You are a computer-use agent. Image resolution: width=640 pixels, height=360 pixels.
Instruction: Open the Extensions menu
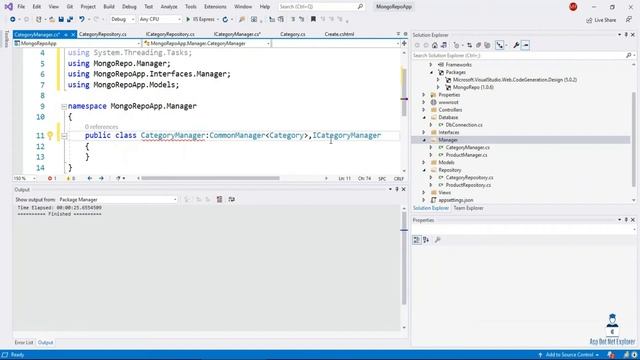point(215,7)
